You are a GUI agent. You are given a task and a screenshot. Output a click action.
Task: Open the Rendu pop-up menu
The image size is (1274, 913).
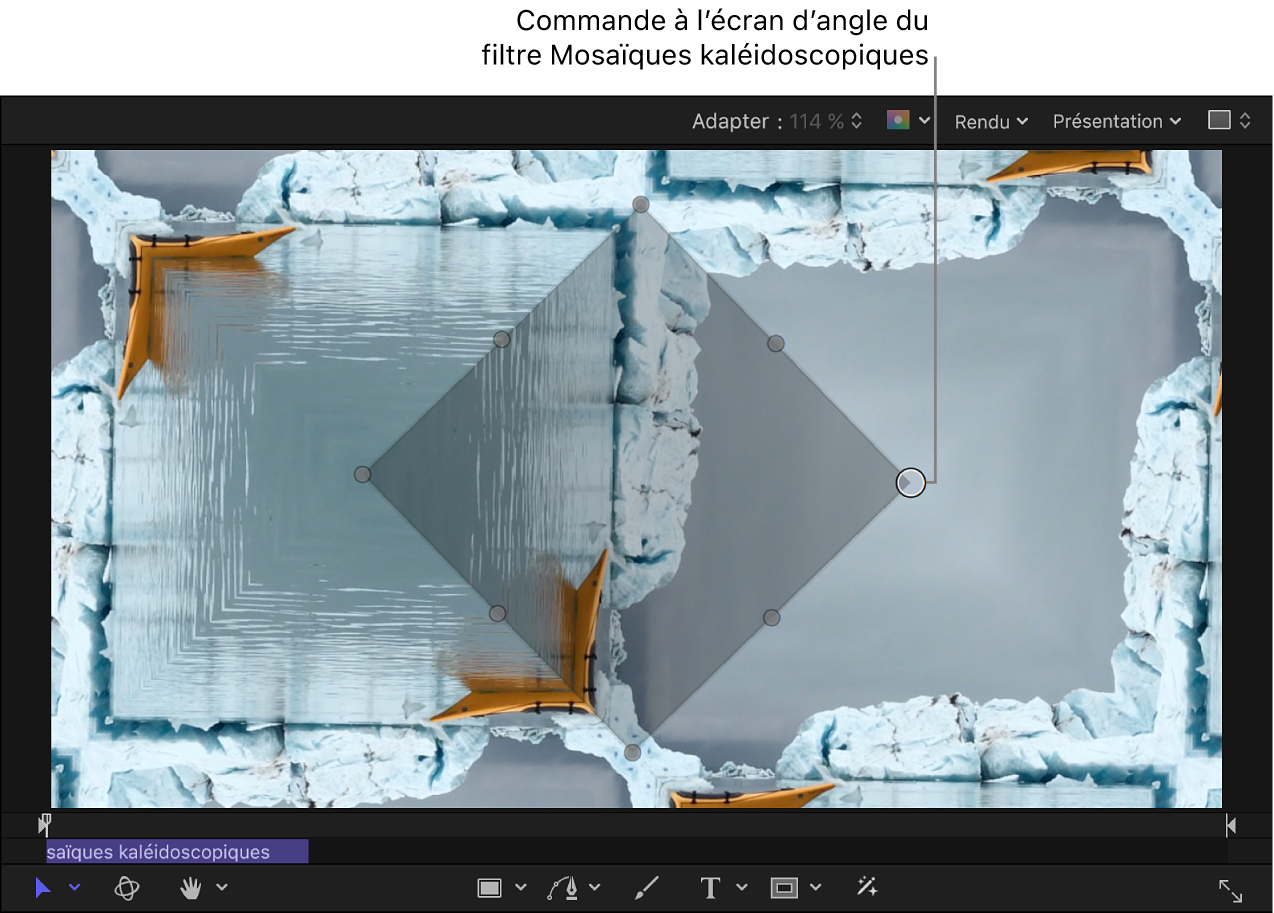pyautogui.click(x=990, y=122)
